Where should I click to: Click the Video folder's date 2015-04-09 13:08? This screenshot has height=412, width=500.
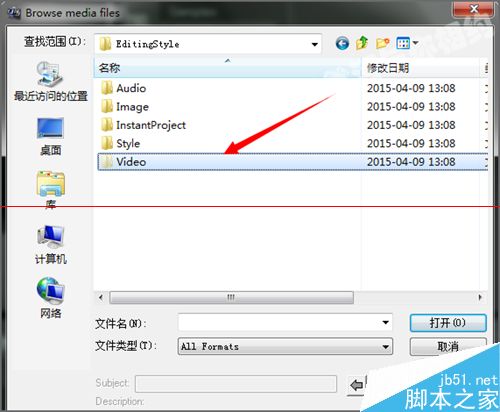click(x=411, y=162)
